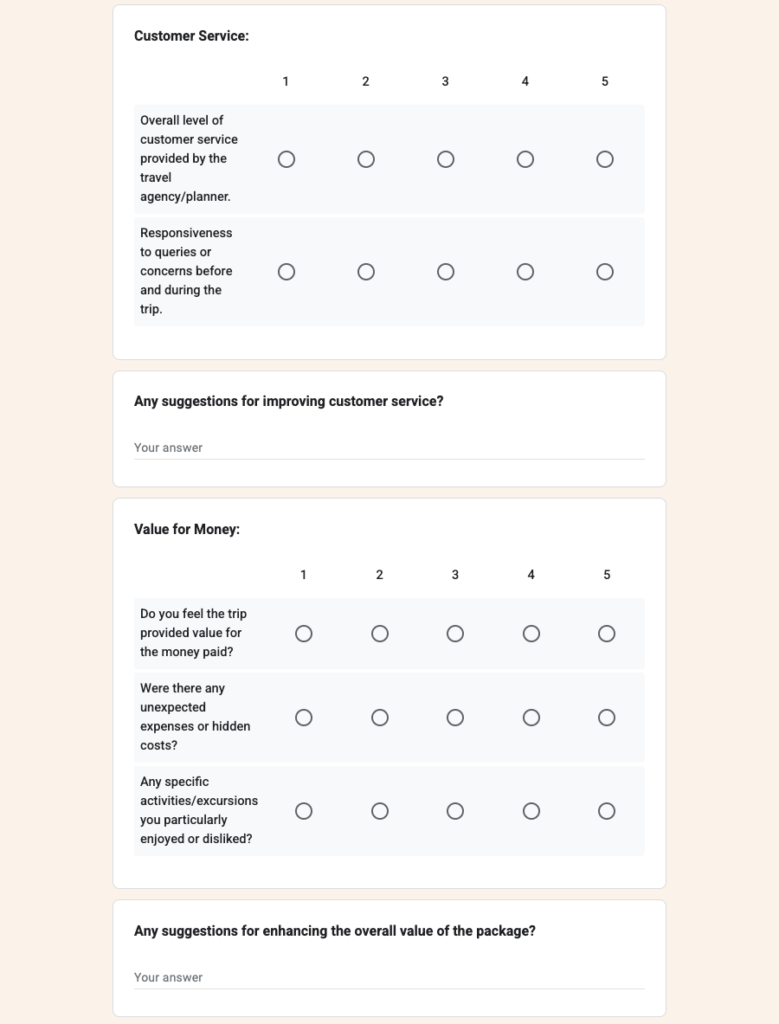Select rating 3 for overall customer service
Image resolution: width=779 pixels, height=1024 pixels.
[445, 158]
